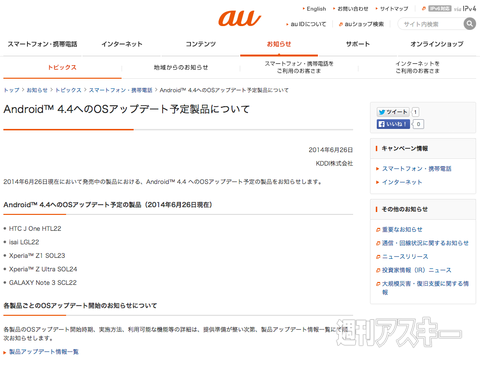This screenshot has width=480, height=366.
Task: Click the search magnifier button
Action: 470,24
